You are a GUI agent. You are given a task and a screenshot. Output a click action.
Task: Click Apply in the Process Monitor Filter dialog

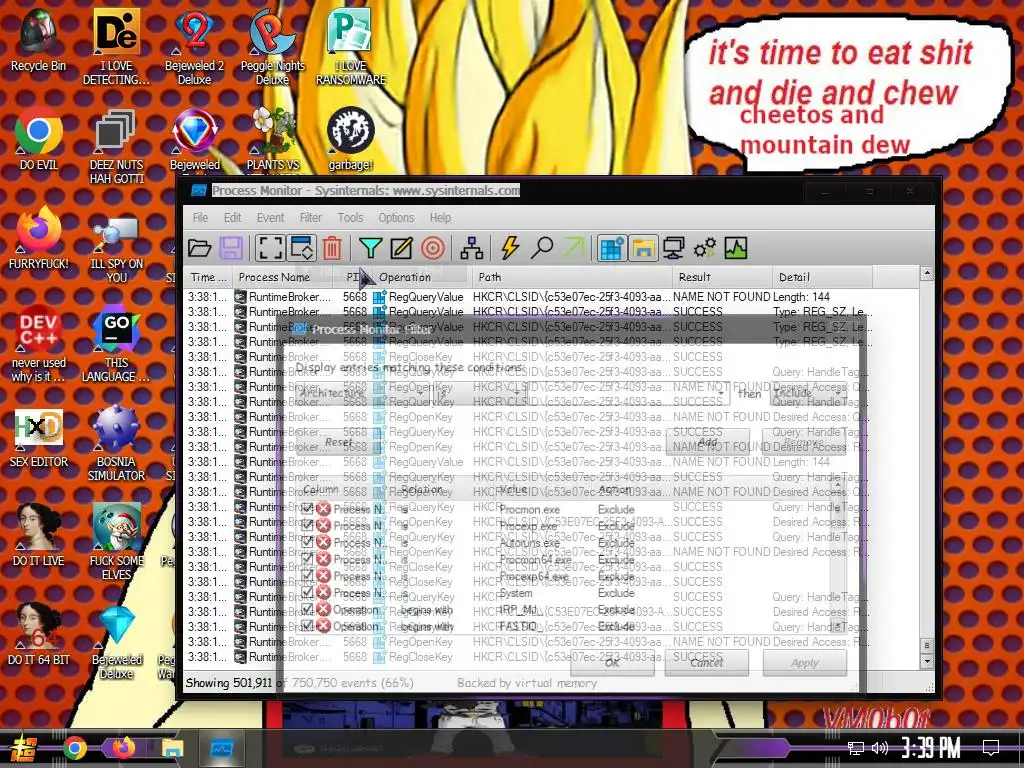tap(805, 662)
